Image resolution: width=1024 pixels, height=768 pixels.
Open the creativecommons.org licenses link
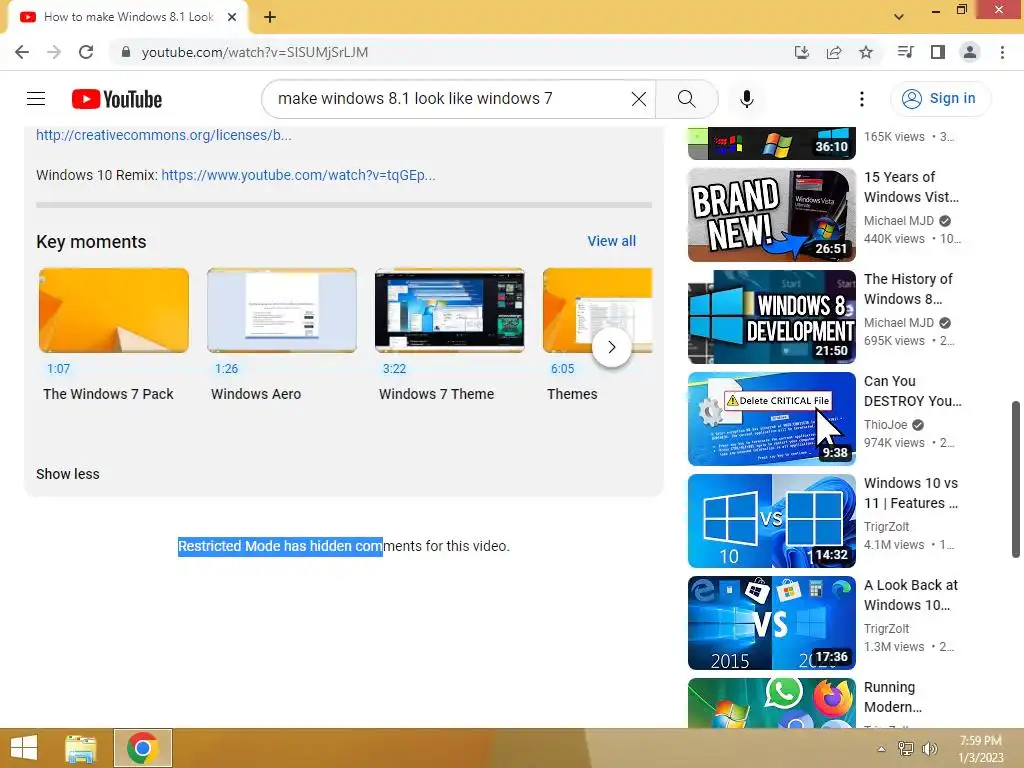coord(164,135)
